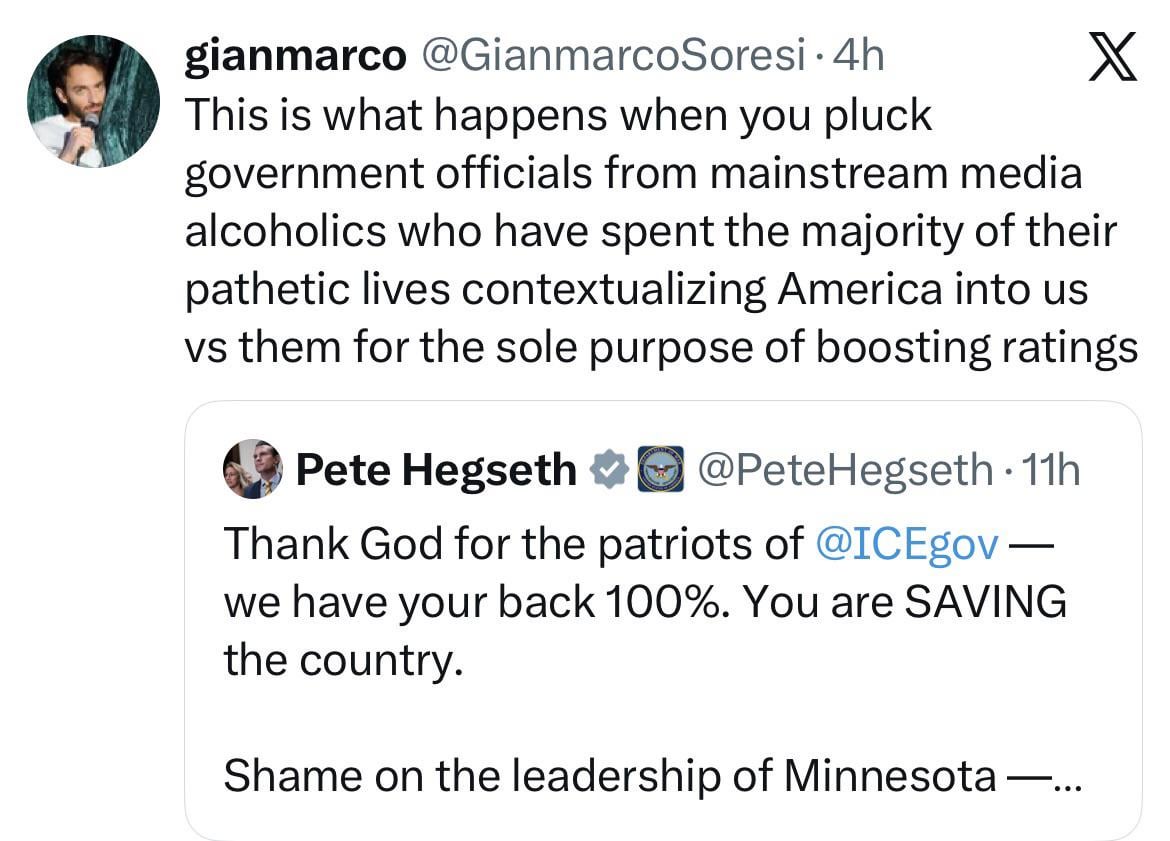Follow the @ICEgov mention link
Screen dimensions: 1170x841
click(x=907, y=543)
